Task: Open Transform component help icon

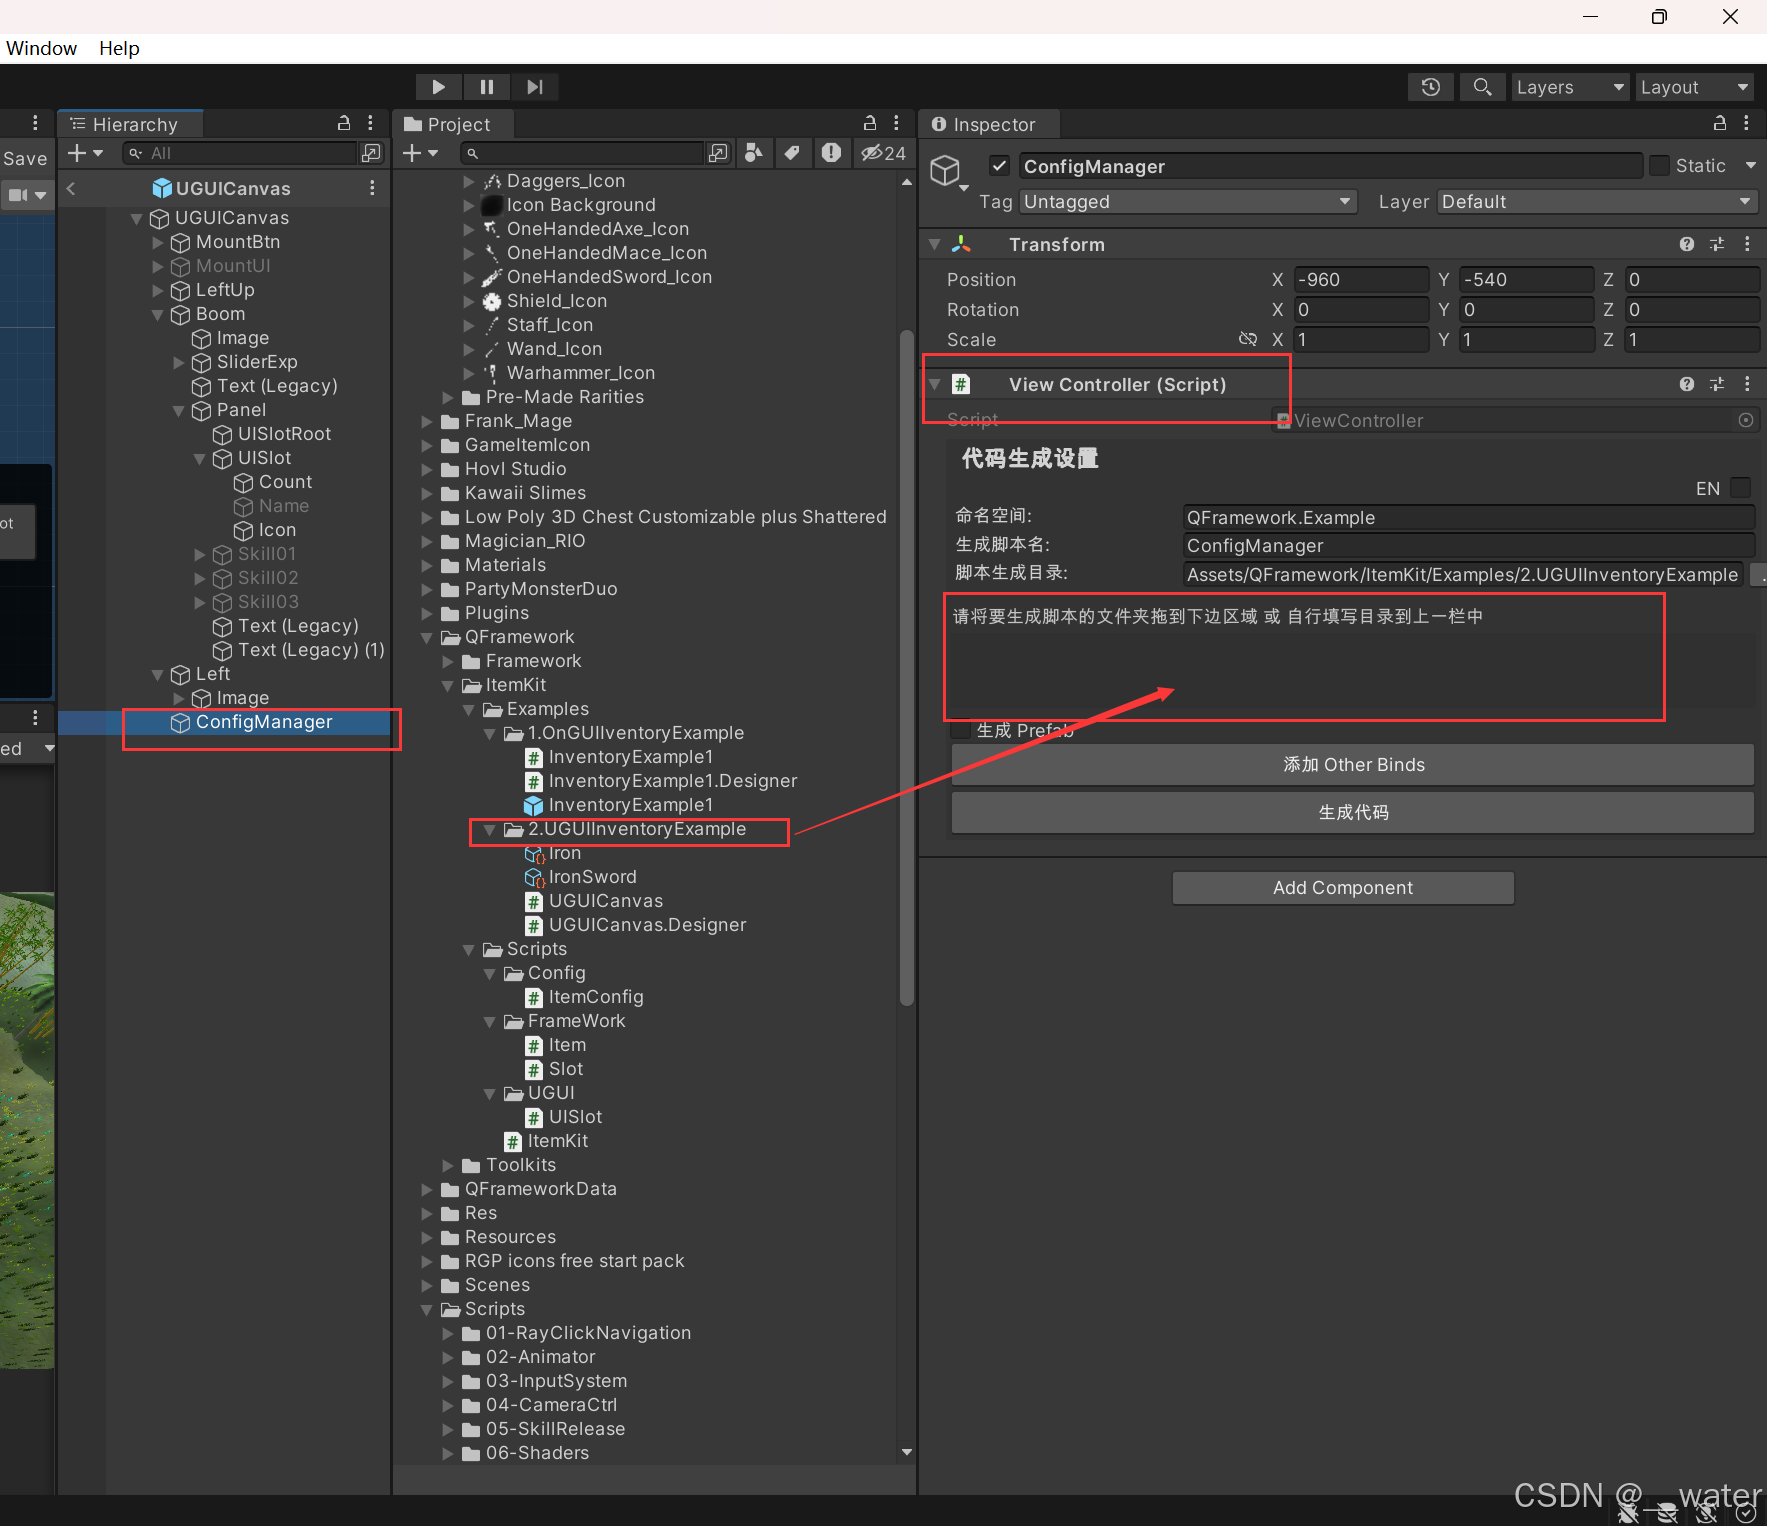Action: pos(1687,244)
